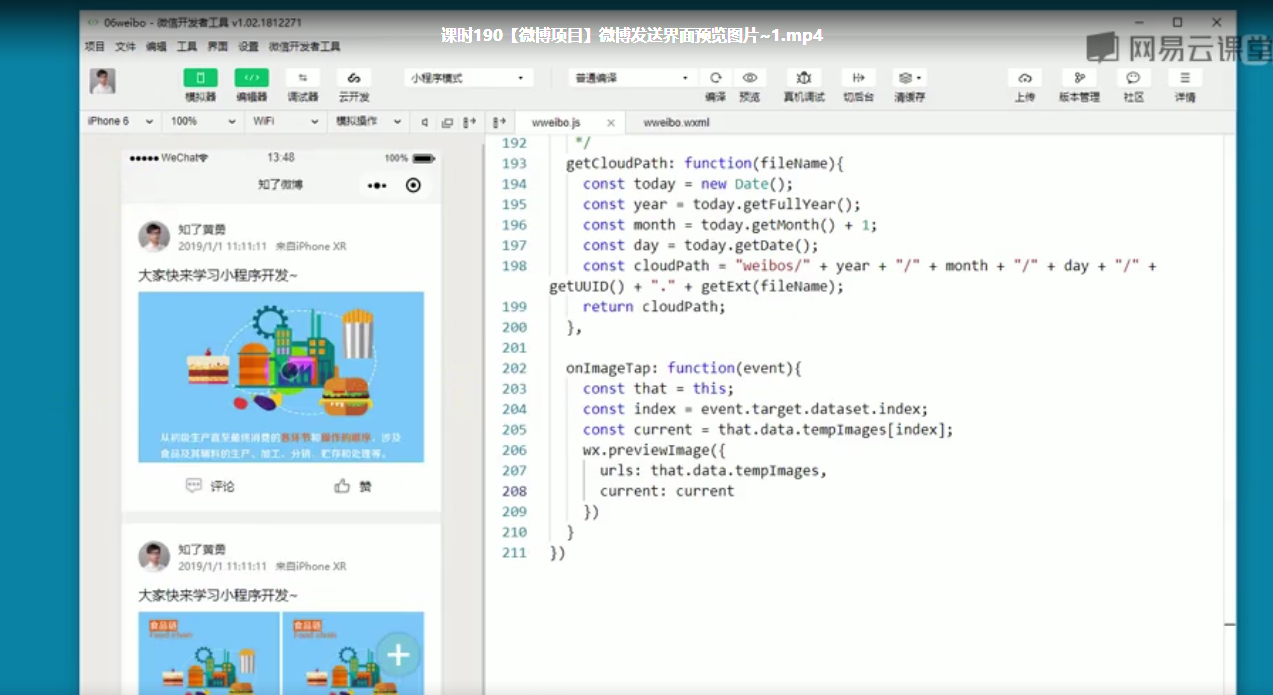The image size is (1273, 695).
Task: Tap the 赞 like button on first post
Action: tap(353, 486)
